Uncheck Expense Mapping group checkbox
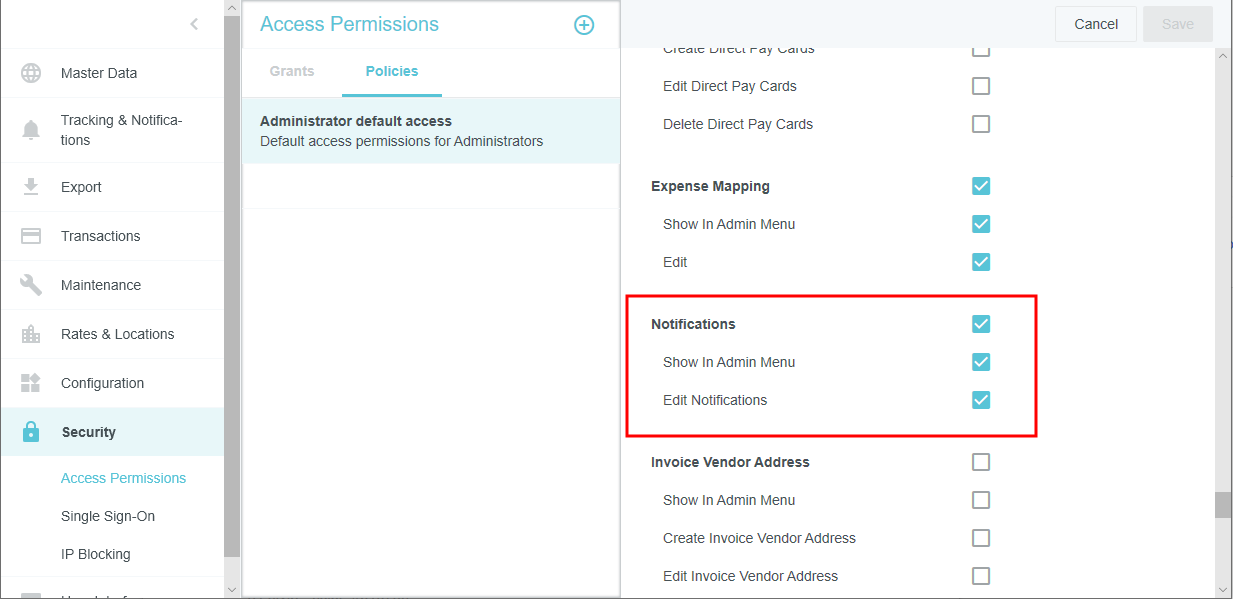1233x599 pixels. point(981,186)
